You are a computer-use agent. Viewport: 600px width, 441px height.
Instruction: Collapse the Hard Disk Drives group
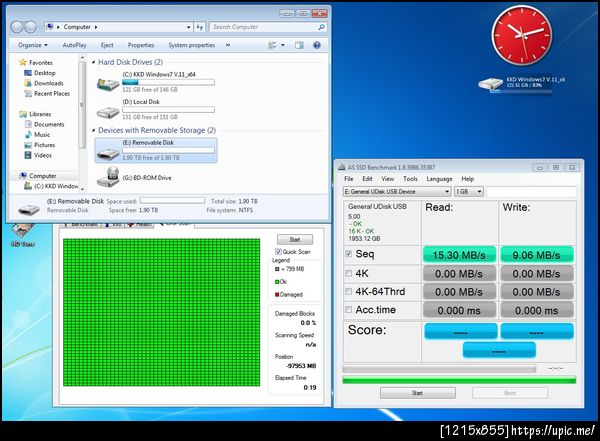click(x=94, y=62)
